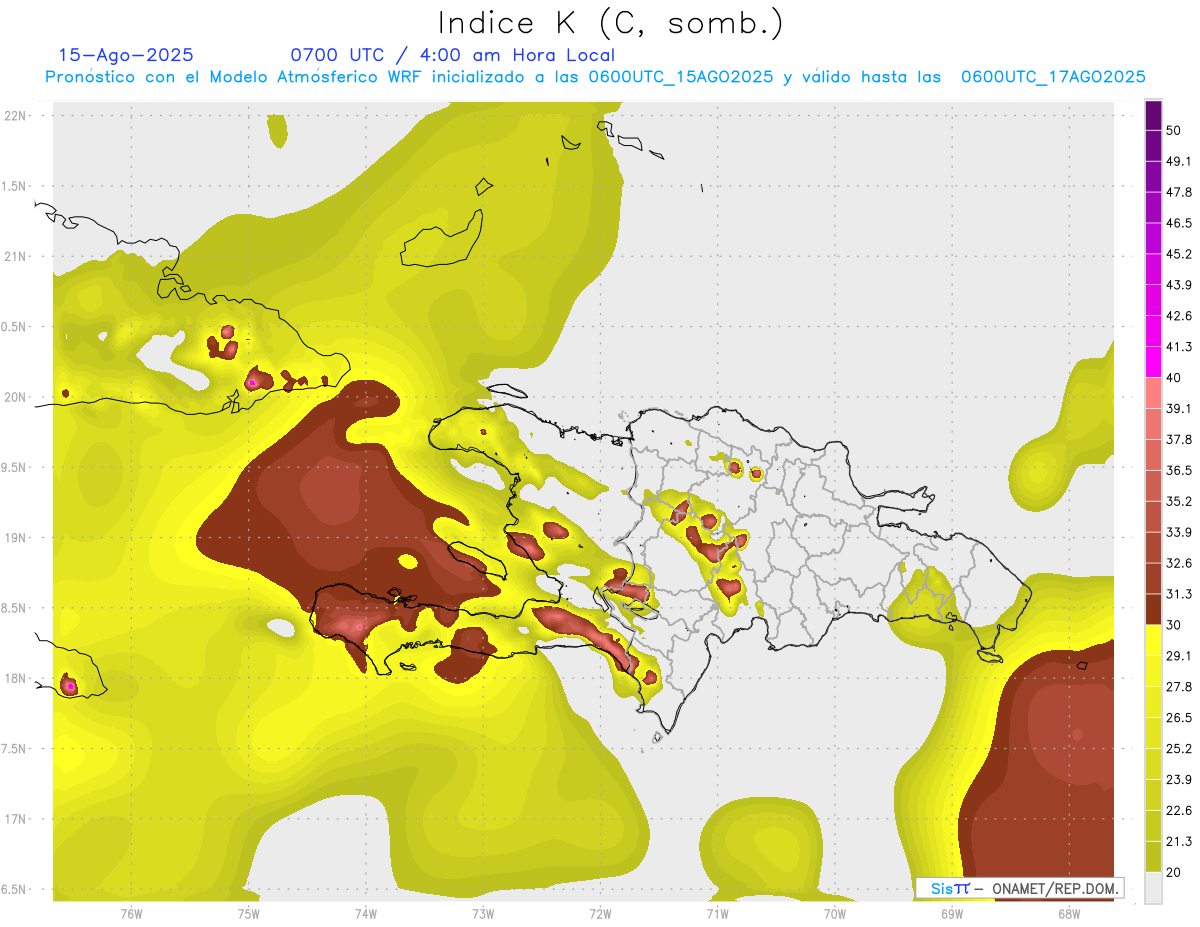Click the "21N" latitude label
The height and width of the screenshot is (927, 1200).
click(15, 257)
